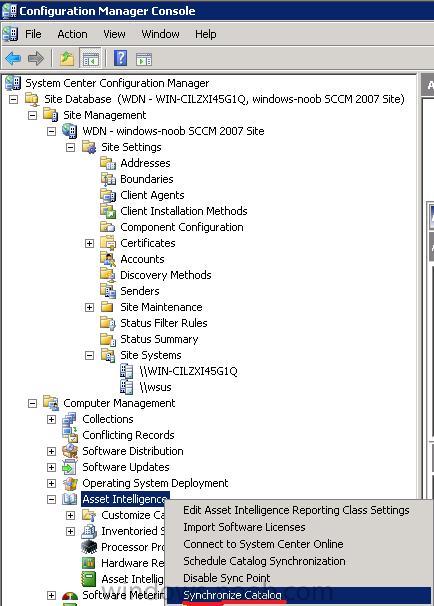Click the Up one level folder icon
434x606 pixels.
66,59
